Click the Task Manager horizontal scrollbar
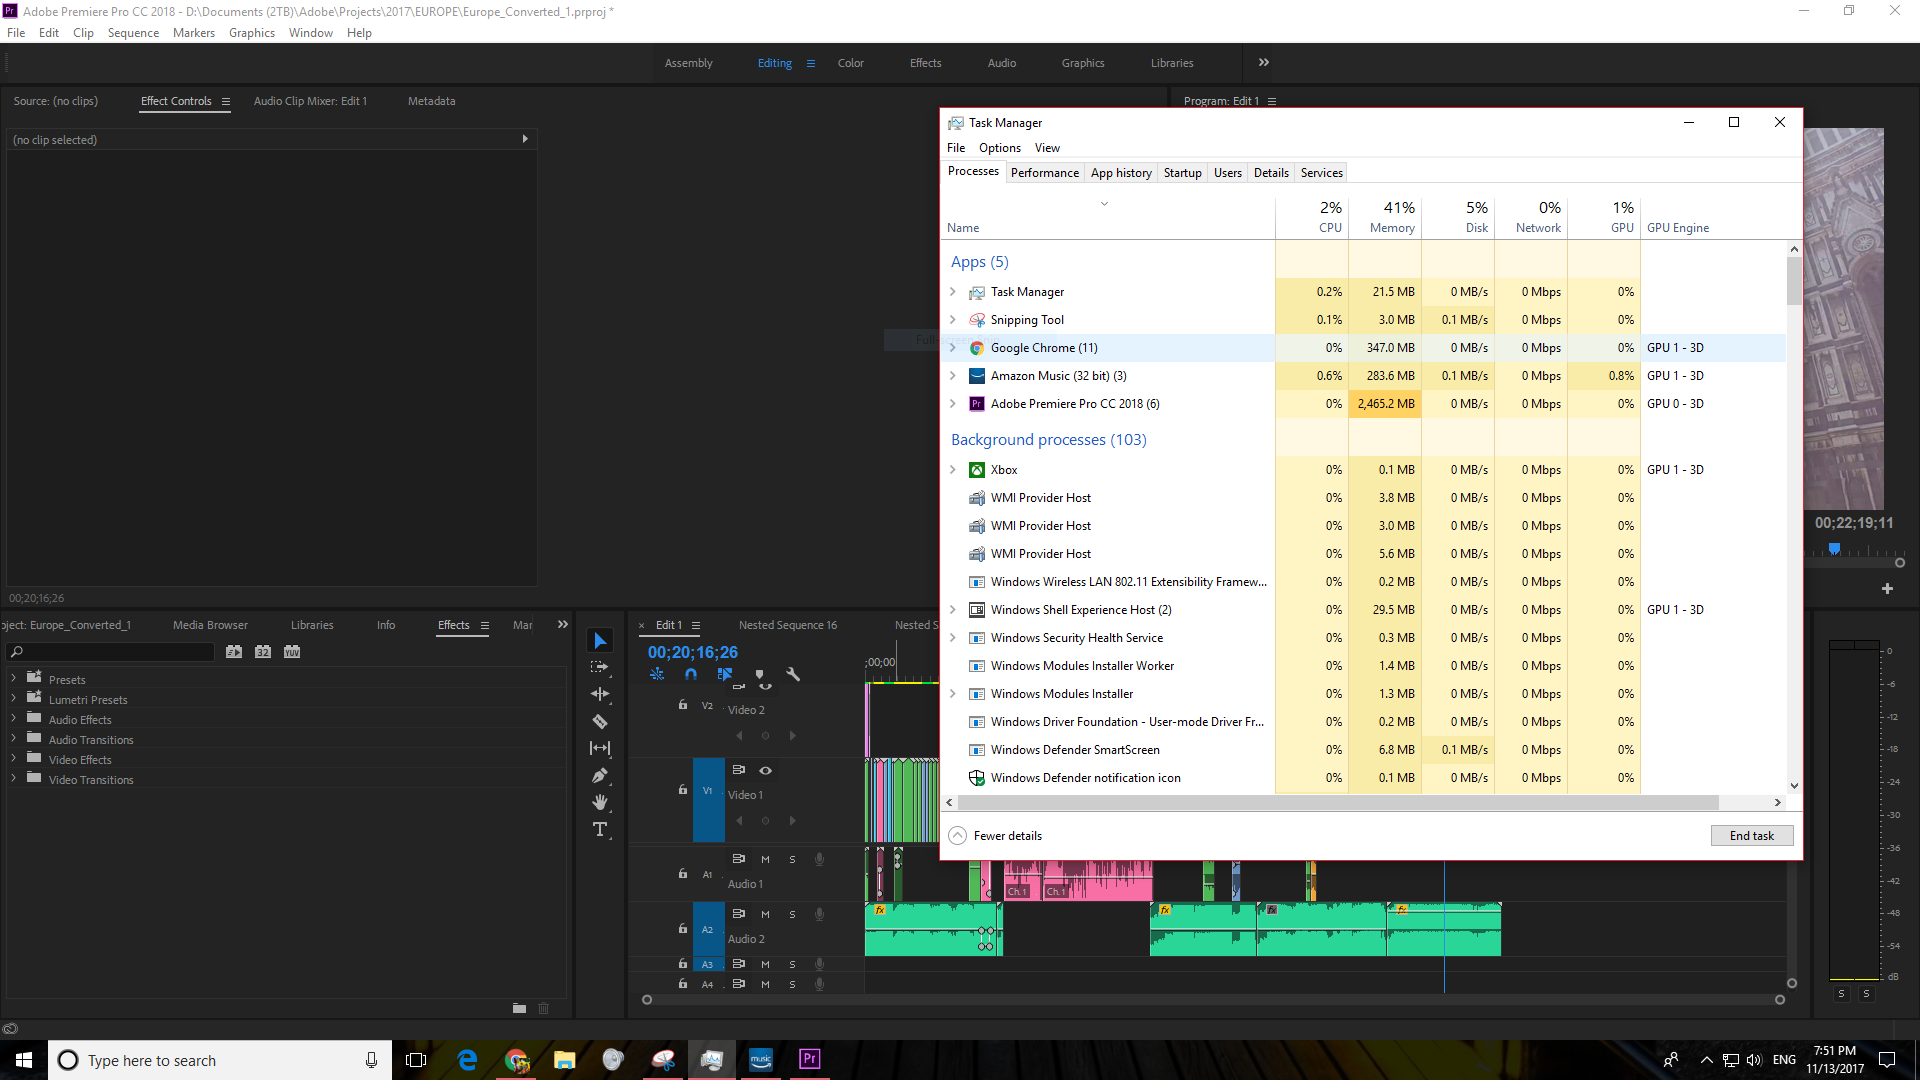Image resolution: width=1920 pixels, height=1080 pixels. (x=1338, y=803)
